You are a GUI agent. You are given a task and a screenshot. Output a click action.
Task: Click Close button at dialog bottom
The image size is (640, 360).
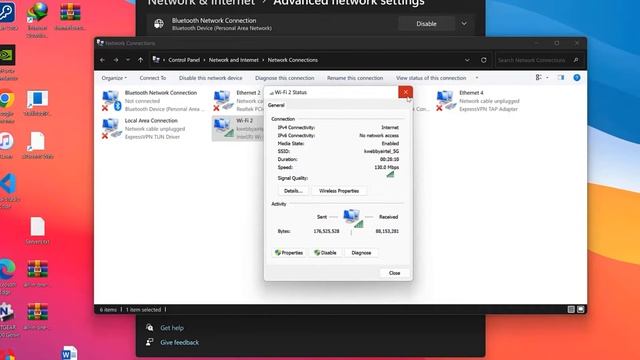coord(394,273)
